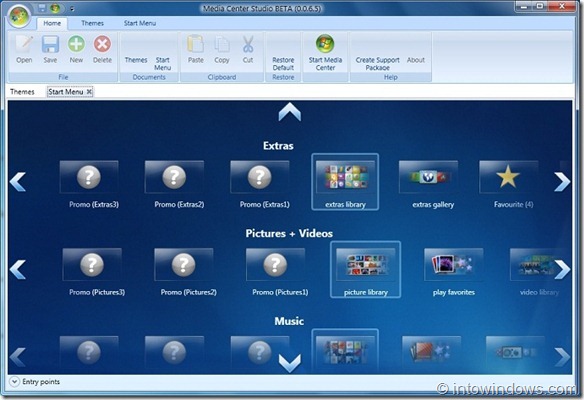This screenshot has height=400, width=584.
Task: Move Music strip right
Action: pos(562,357)
